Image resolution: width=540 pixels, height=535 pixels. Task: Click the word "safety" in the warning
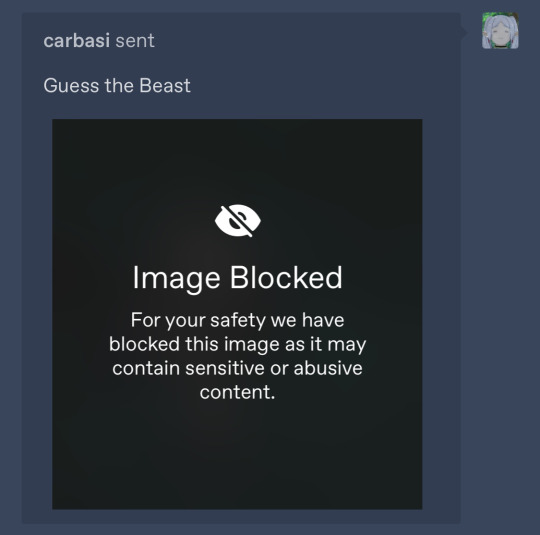pyautogui.click(x=238, y=321)
